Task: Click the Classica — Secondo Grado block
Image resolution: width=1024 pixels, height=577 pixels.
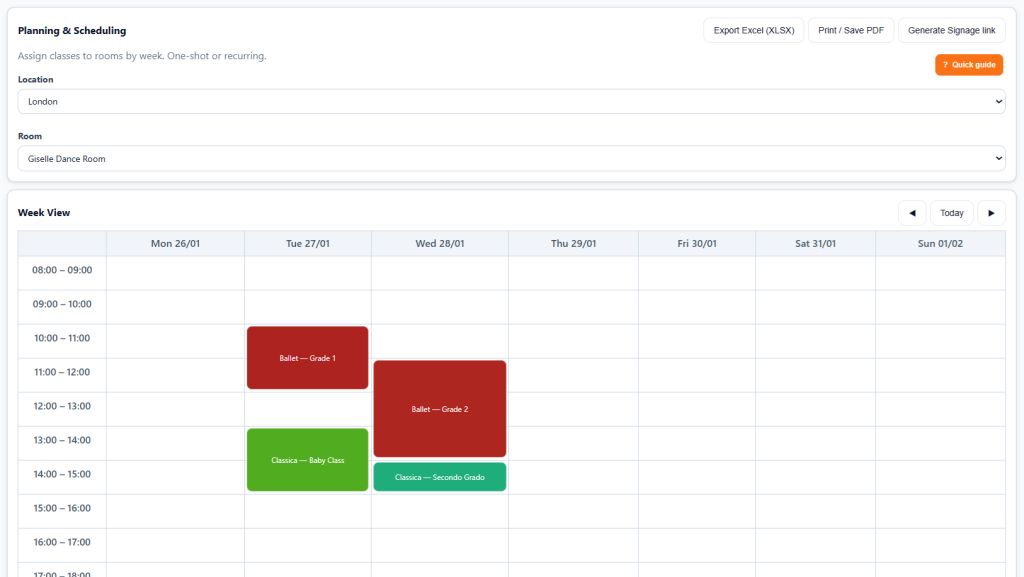Action: (439, 476)
